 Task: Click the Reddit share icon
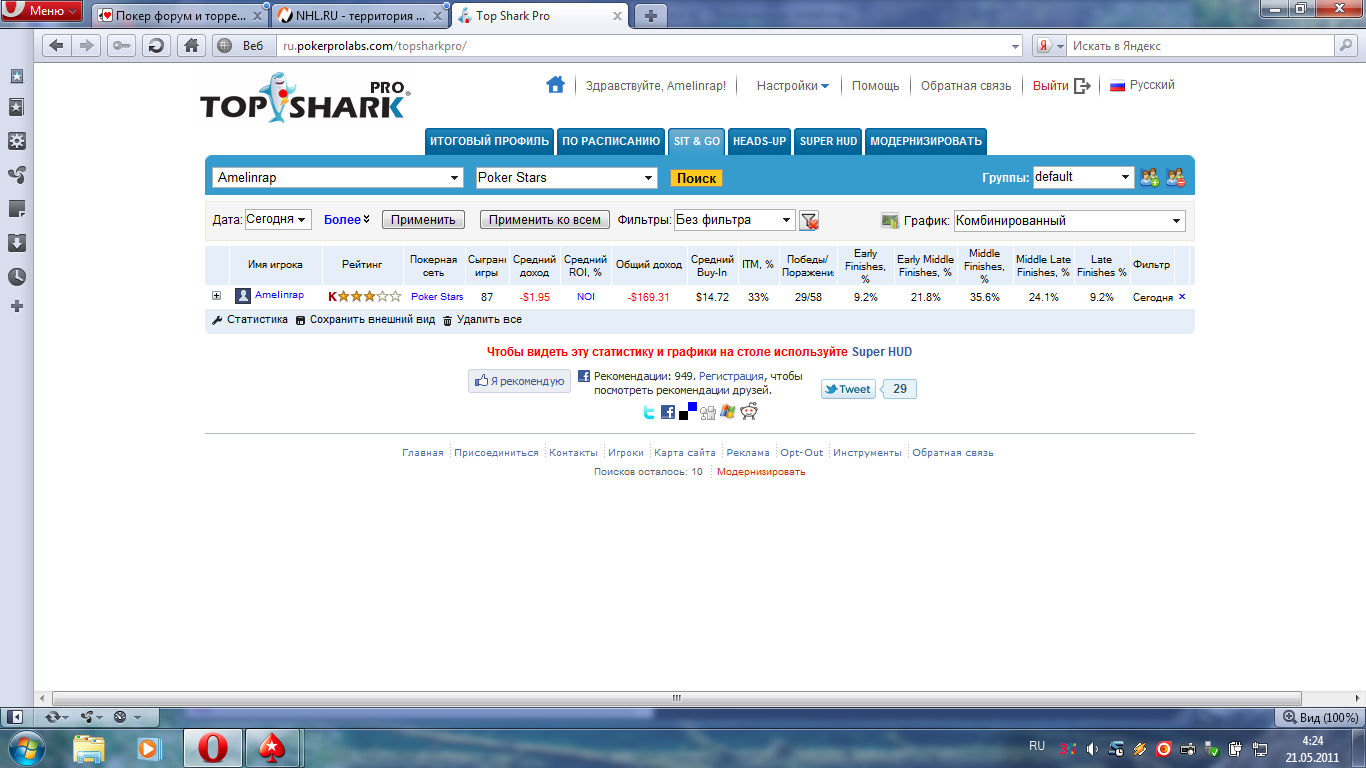(x=748, y=411)
